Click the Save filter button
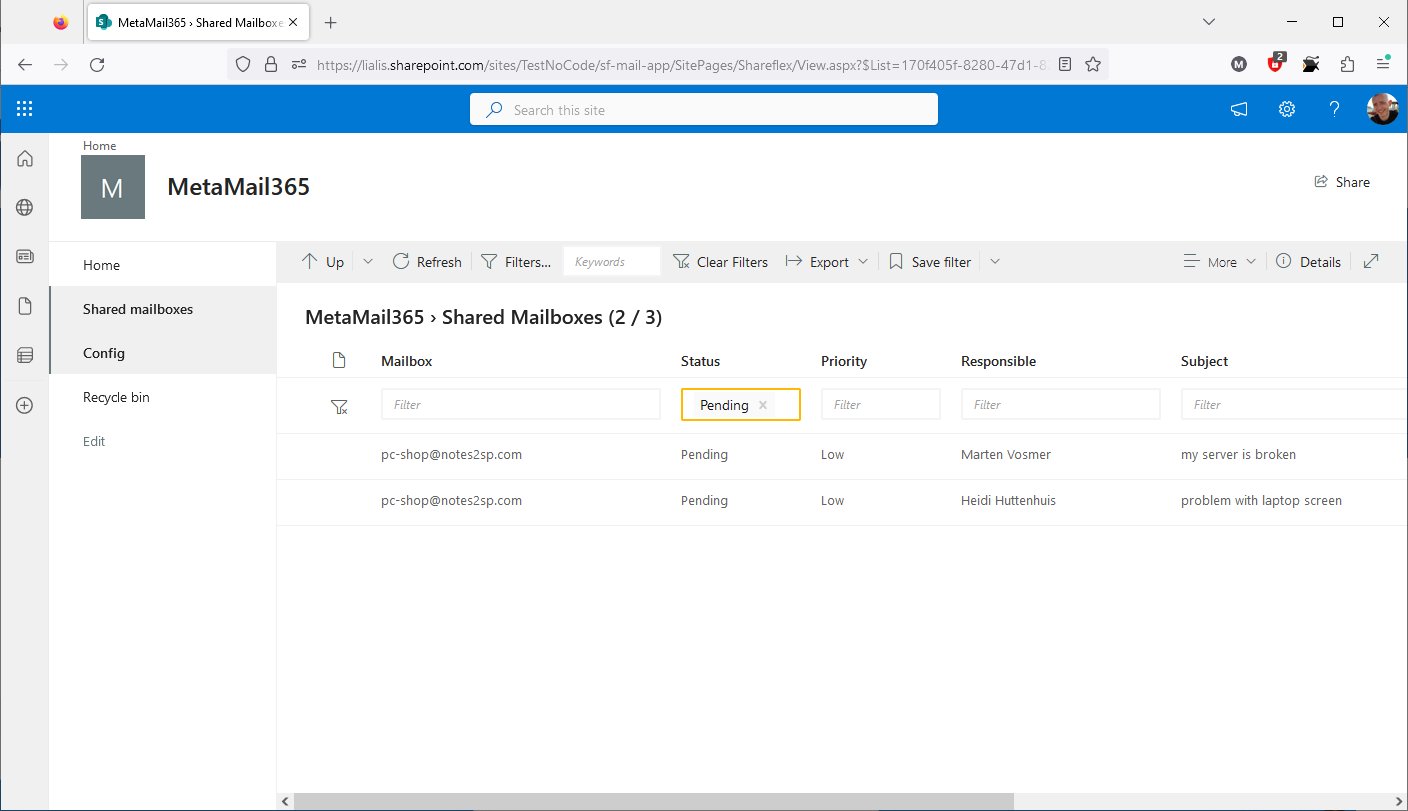Viewport: 1408px width, 811px height. [929, 262]
